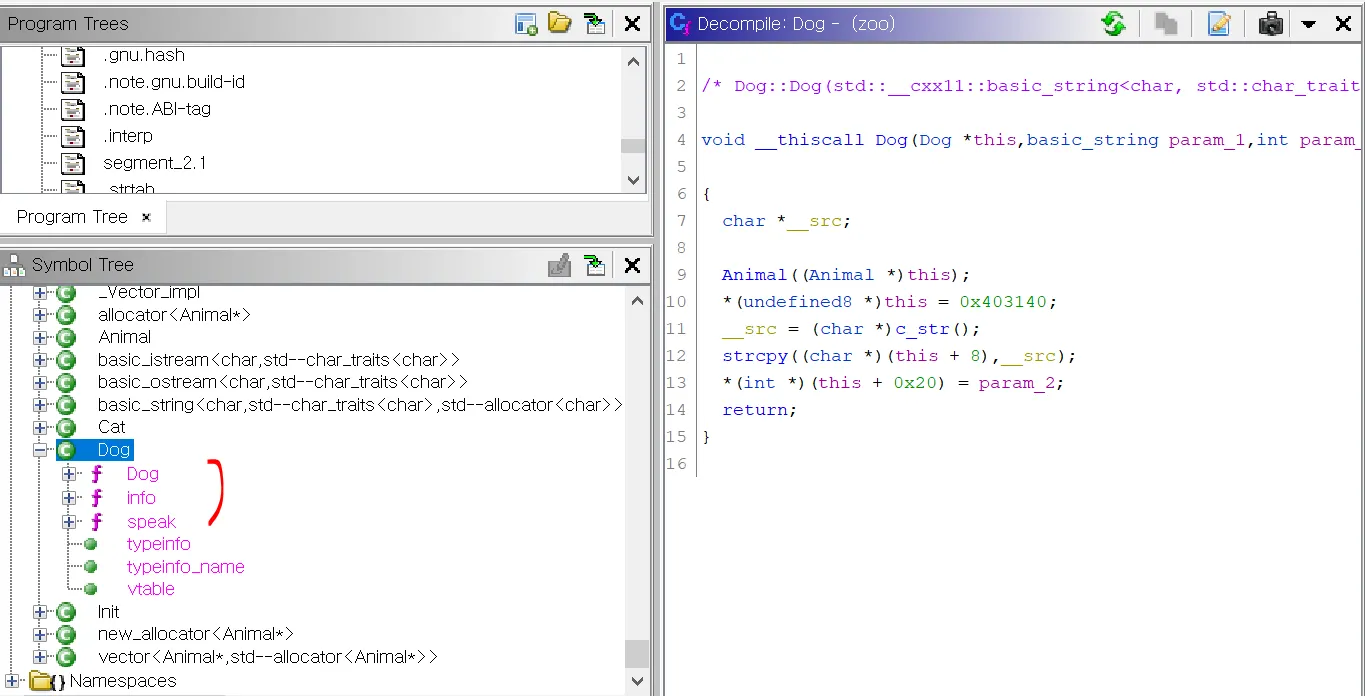Click the function icon beside speak

[97, 522]
